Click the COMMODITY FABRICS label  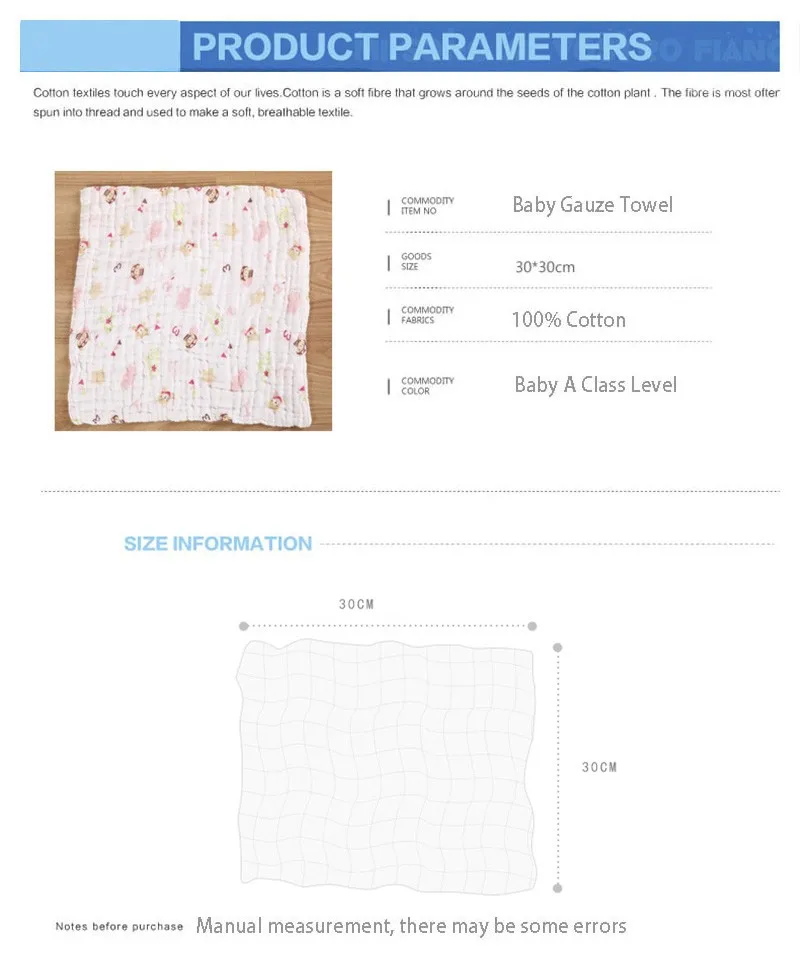point(428,315)
